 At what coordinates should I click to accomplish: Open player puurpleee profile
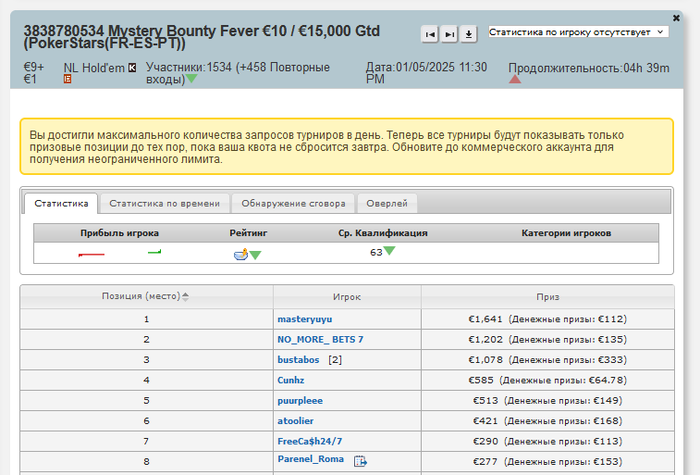pos(300,401)
